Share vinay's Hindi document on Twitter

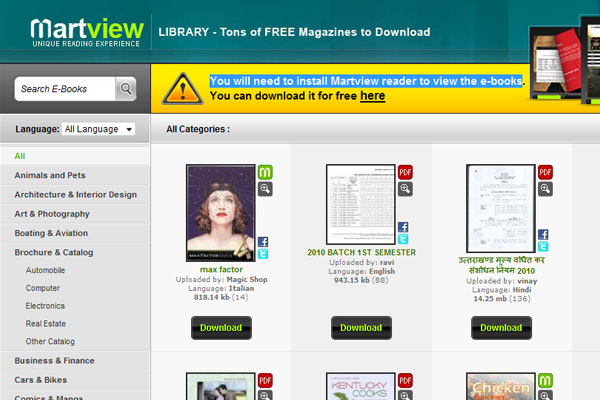point(543,247)
